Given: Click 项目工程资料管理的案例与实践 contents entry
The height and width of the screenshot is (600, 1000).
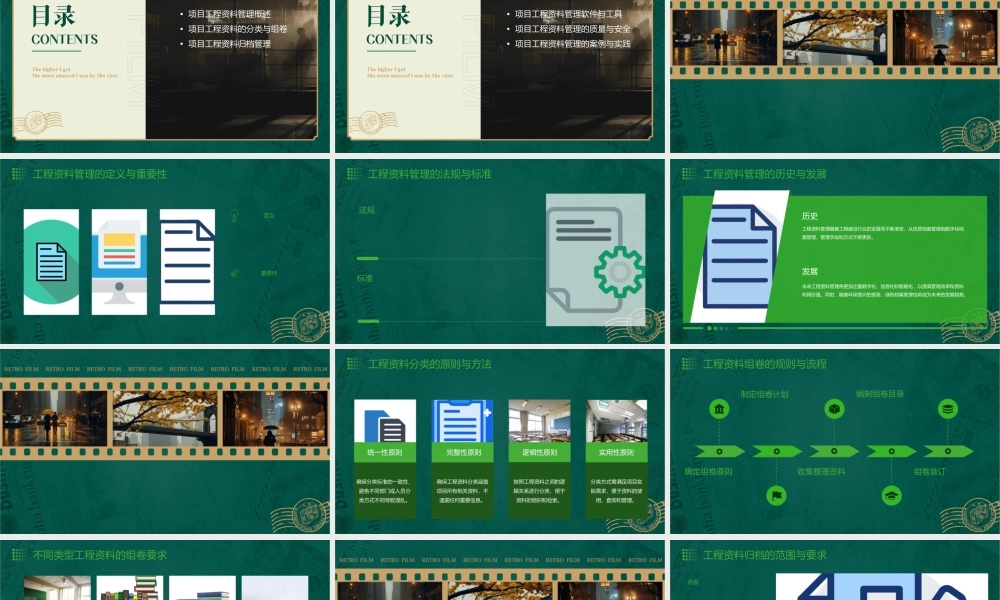Looking at the screenshot, I should coord(573,44).
